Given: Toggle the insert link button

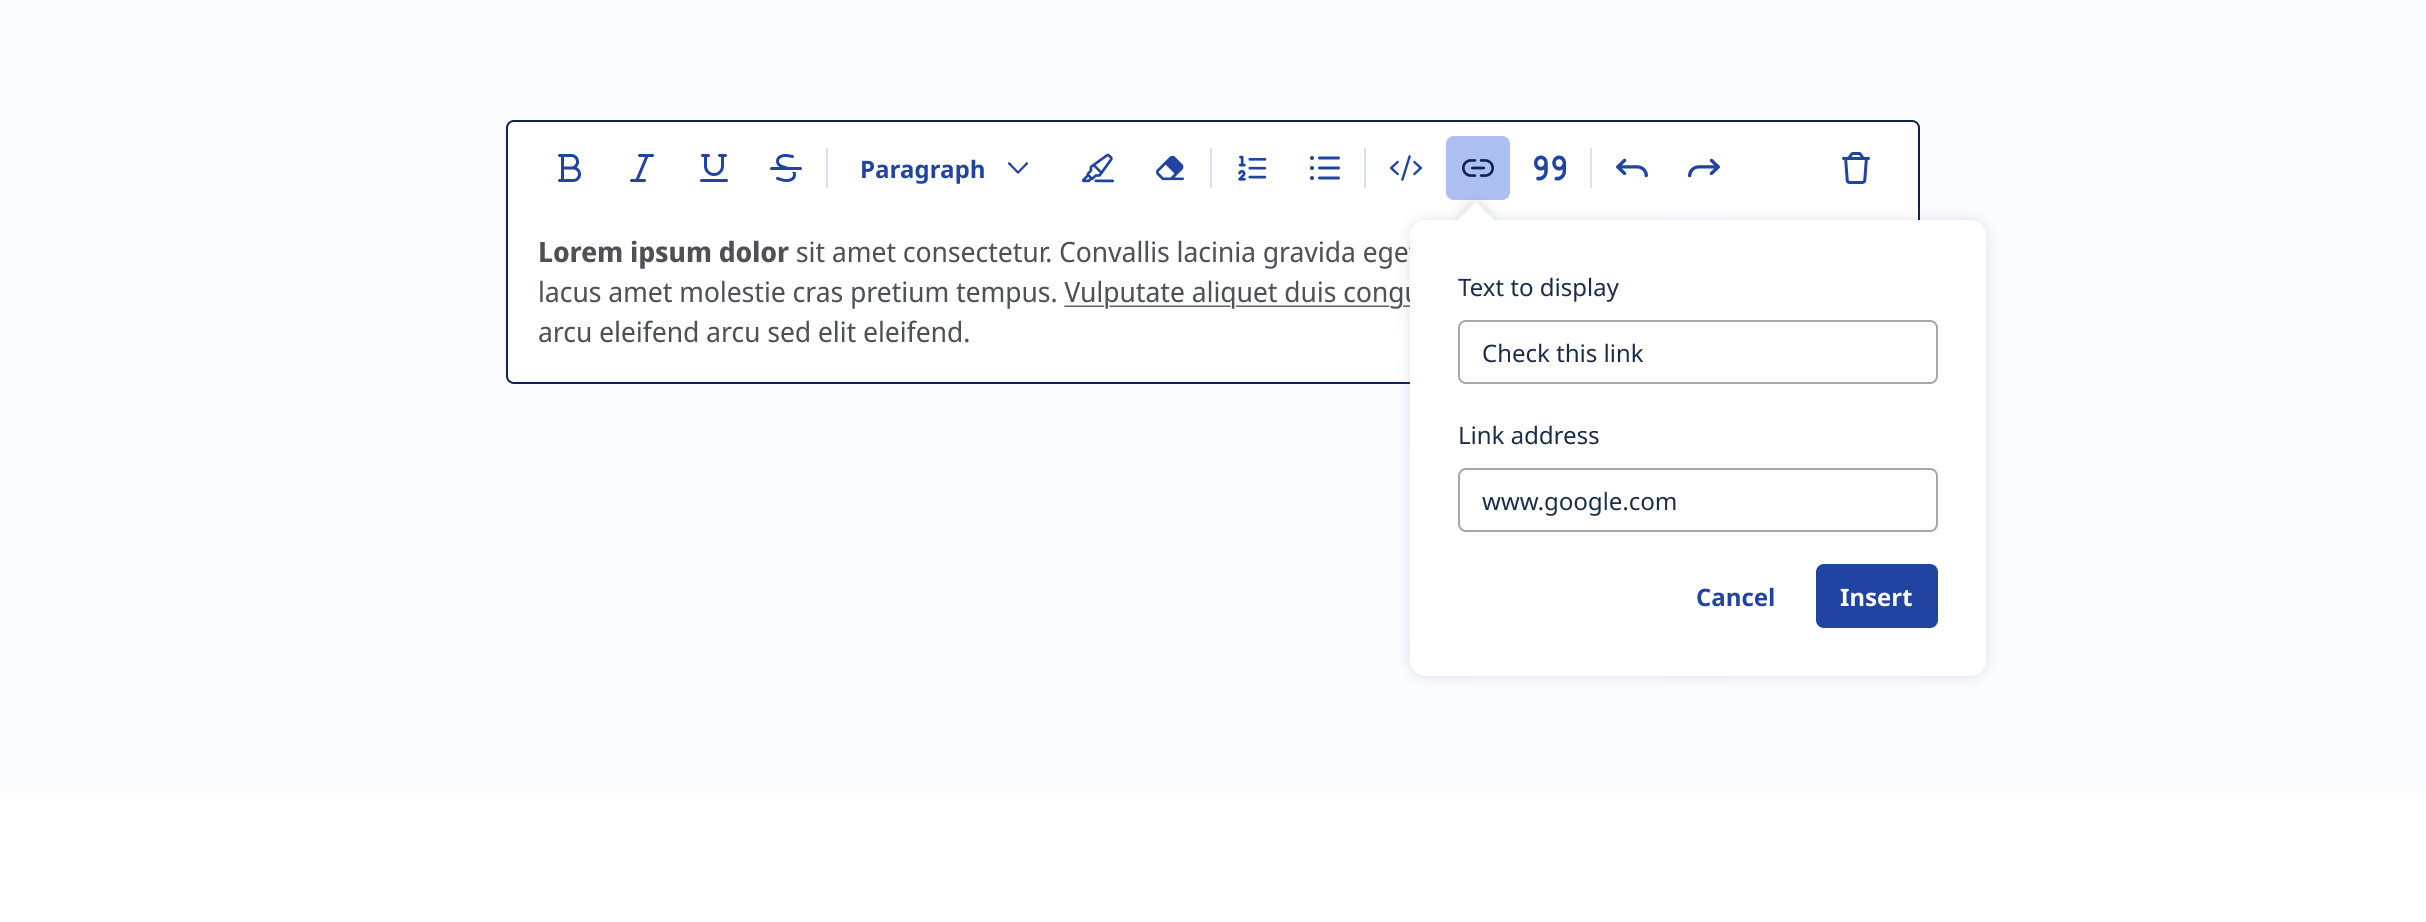Looking at the screenshot, I should pyautogui.click(x=1477, y=168).
